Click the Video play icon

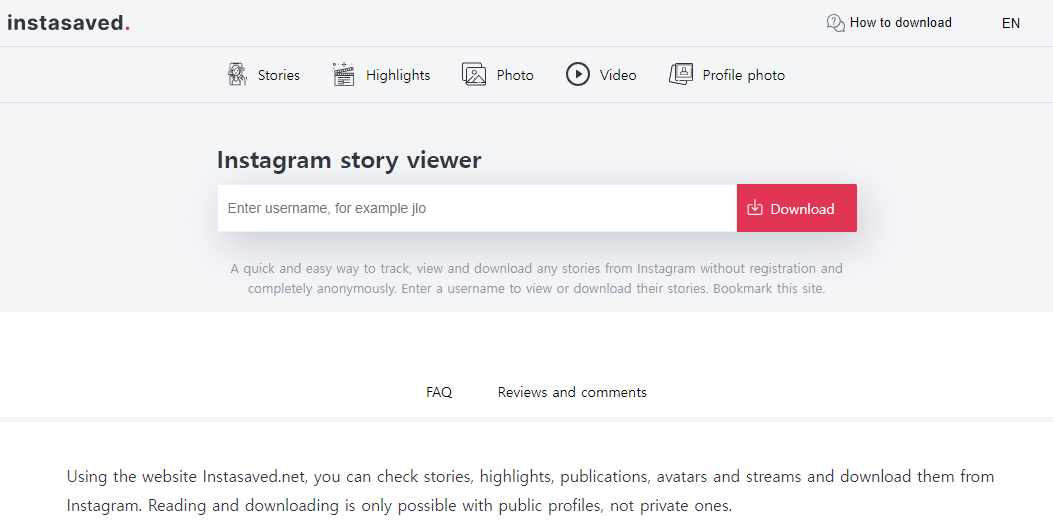[578, 74]
